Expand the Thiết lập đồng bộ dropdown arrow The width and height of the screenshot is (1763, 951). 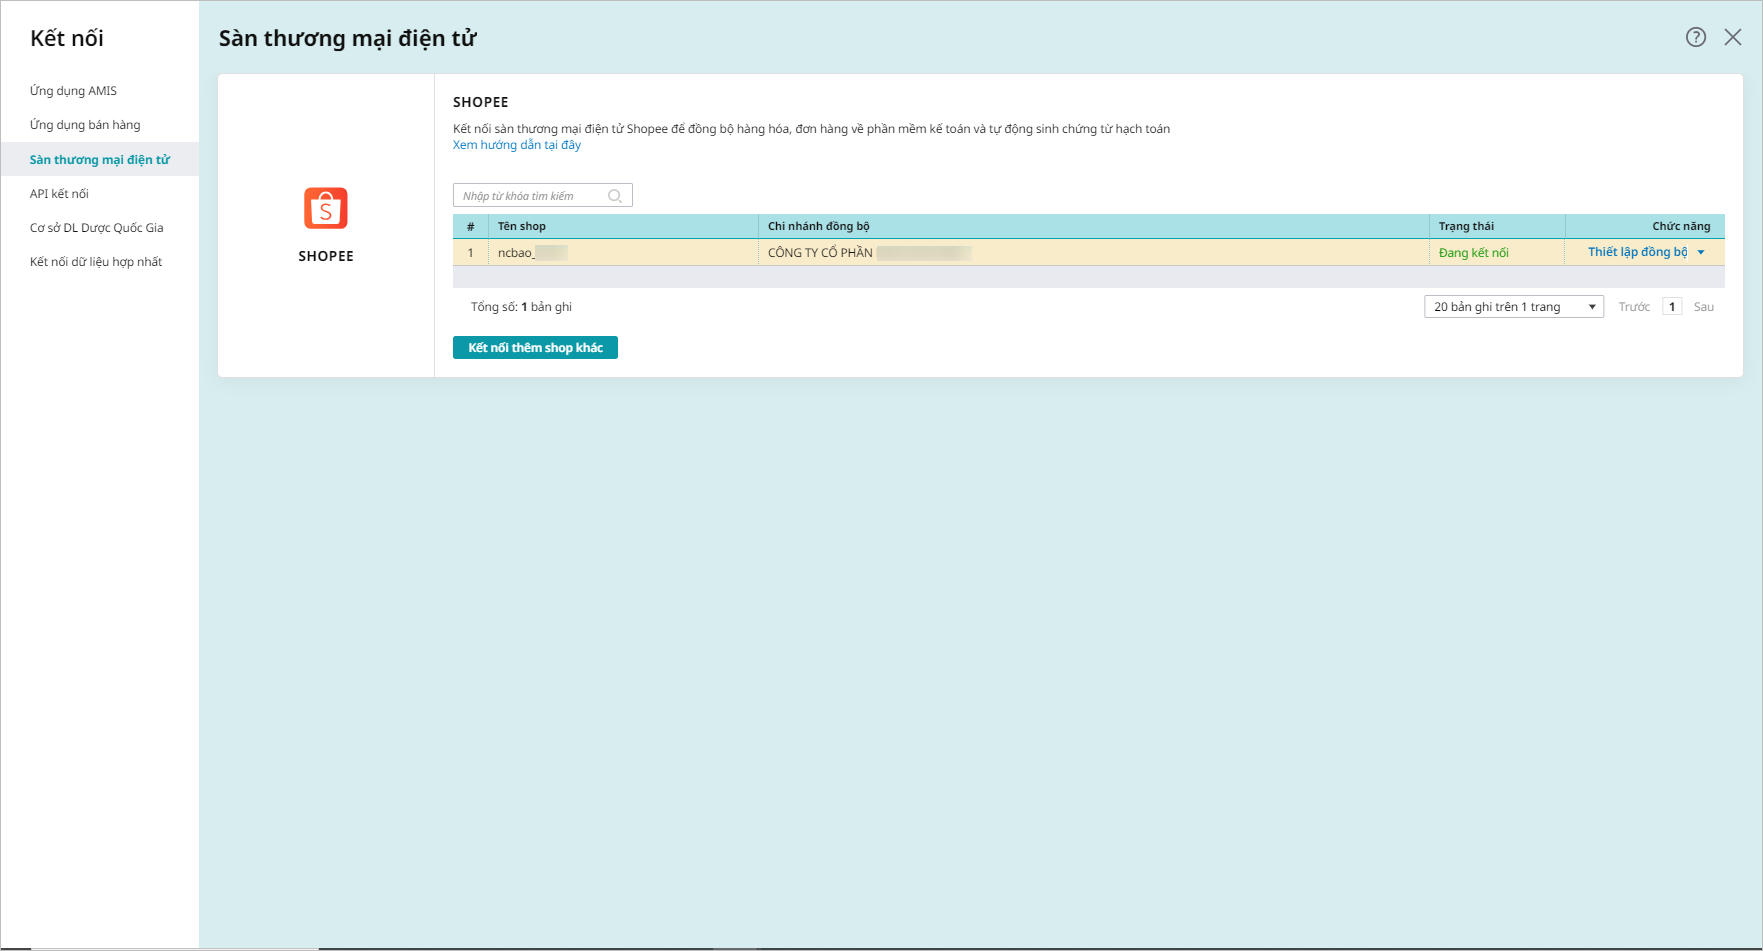coord(1701,252)
